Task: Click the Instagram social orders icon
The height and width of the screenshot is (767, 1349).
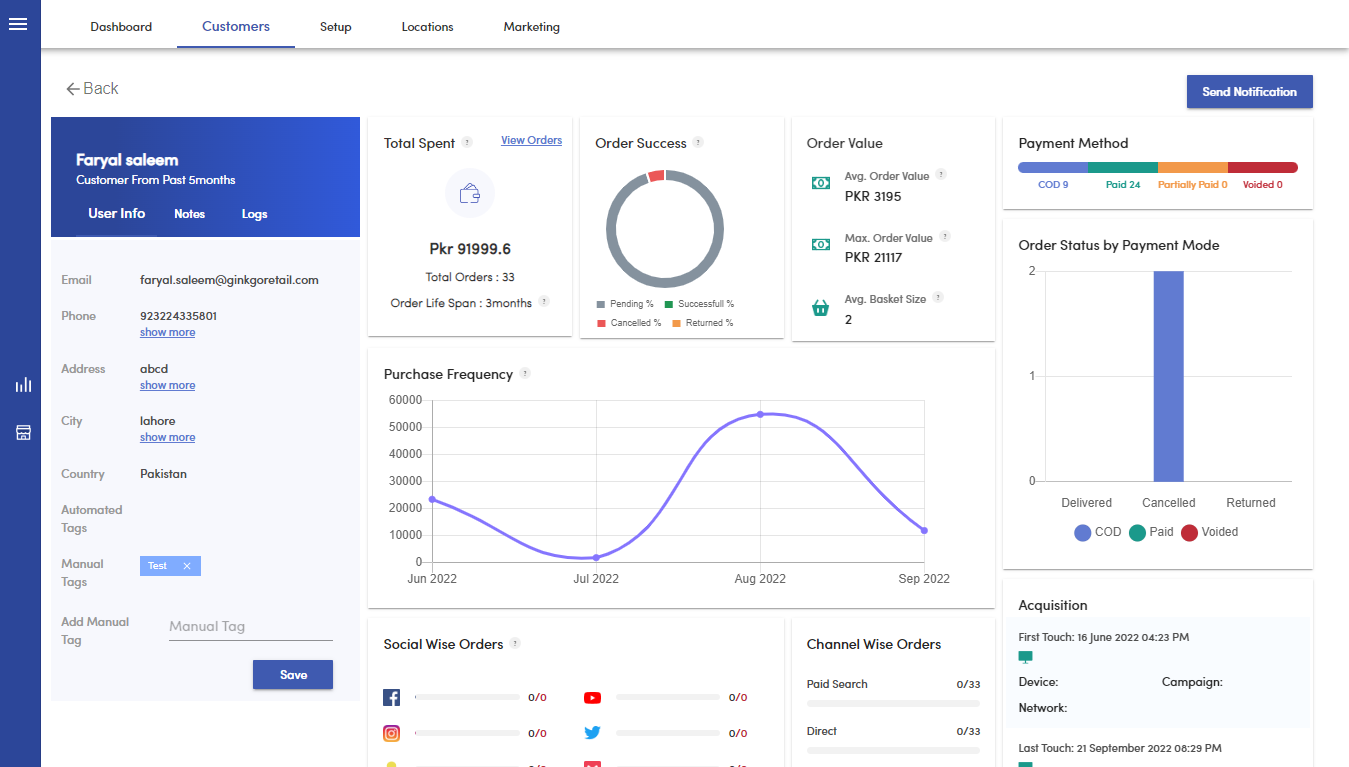Action: [x=391, y=732]
